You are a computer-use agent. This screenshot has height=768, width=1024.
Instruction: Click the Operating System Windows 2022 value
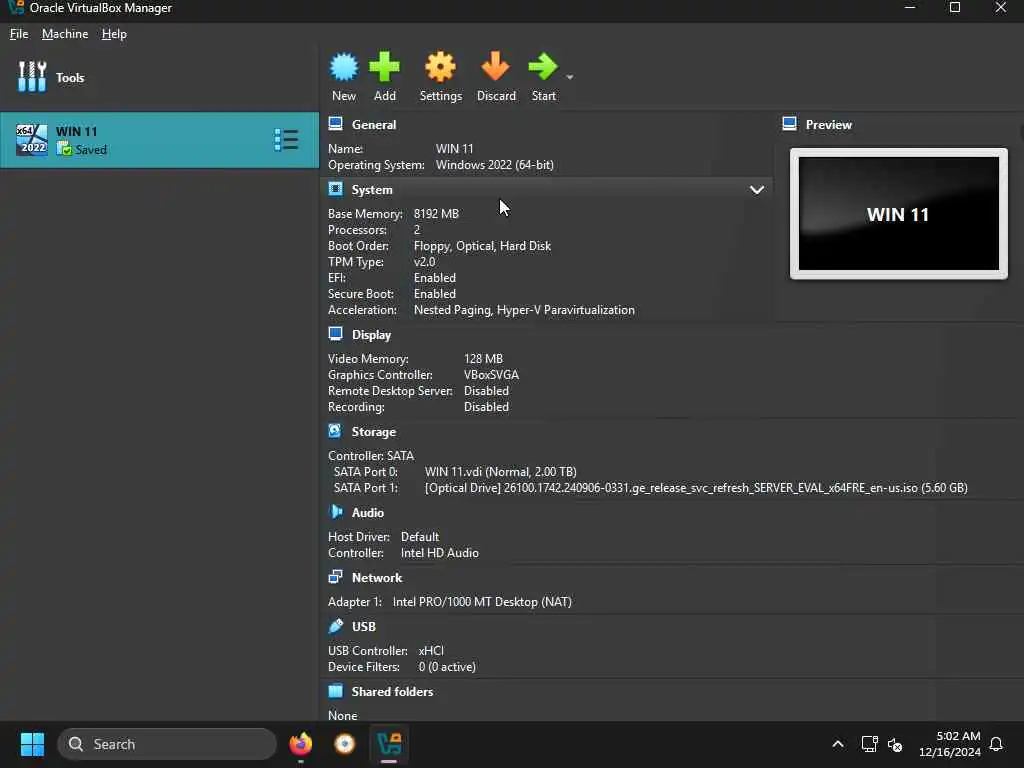click(494, 165)
